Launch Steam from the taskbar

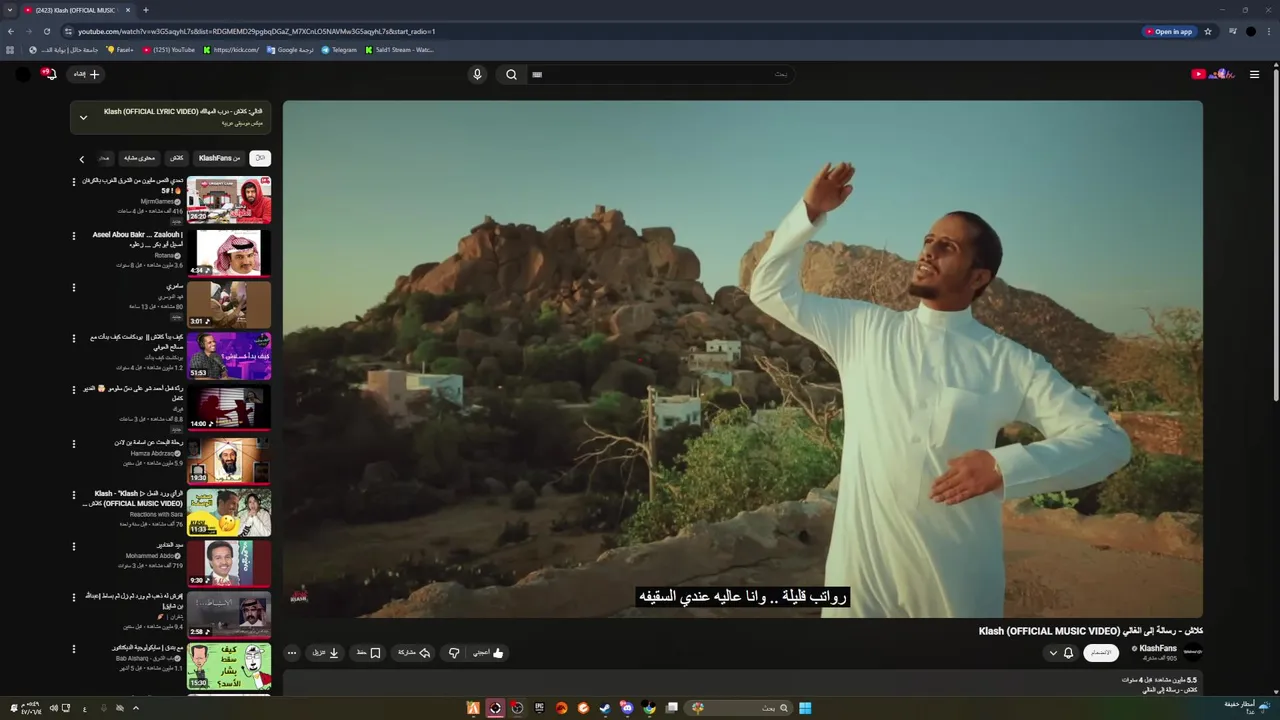605,708
